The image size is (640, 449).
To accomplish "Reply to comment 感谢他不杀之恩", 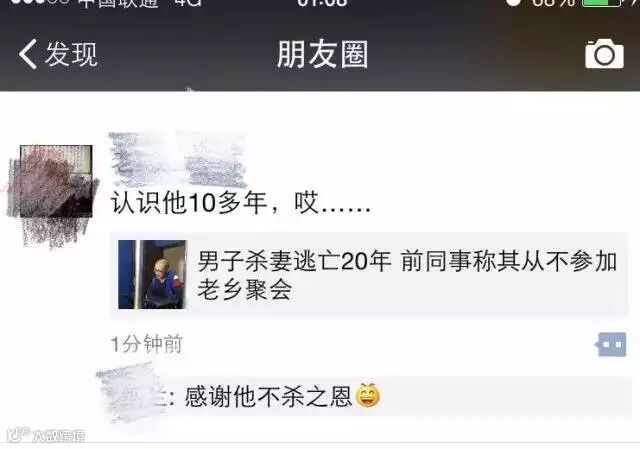I will [268, 396].
